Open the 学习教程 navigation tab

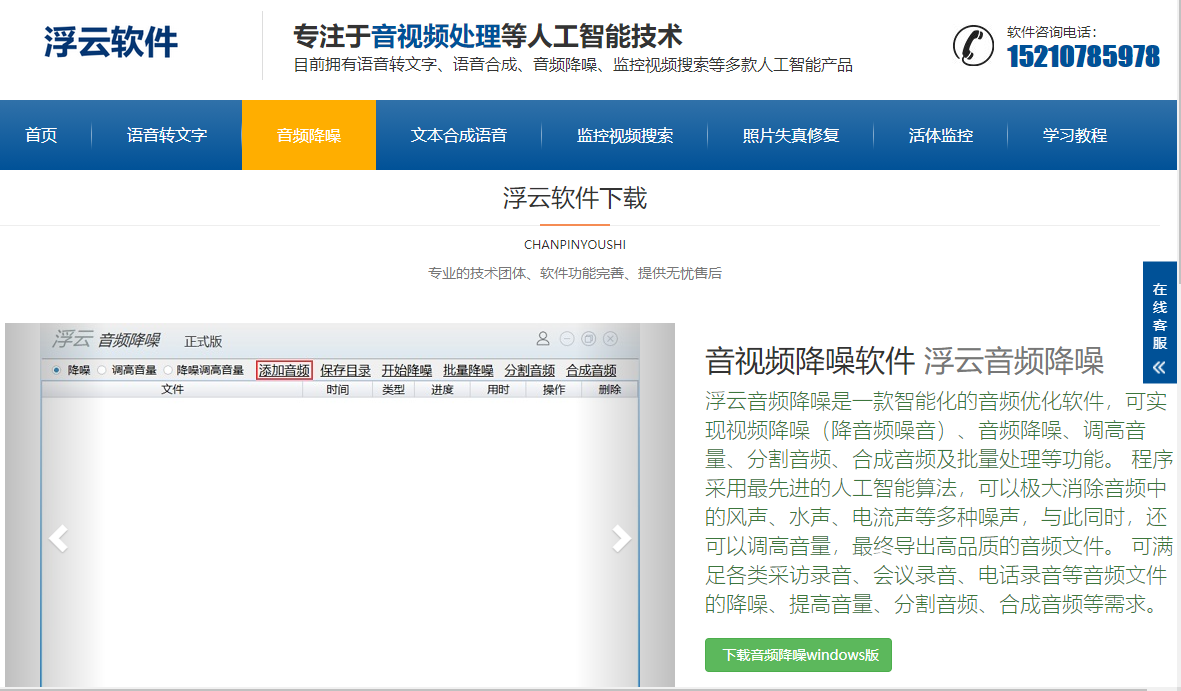(x=1075, y=135)
